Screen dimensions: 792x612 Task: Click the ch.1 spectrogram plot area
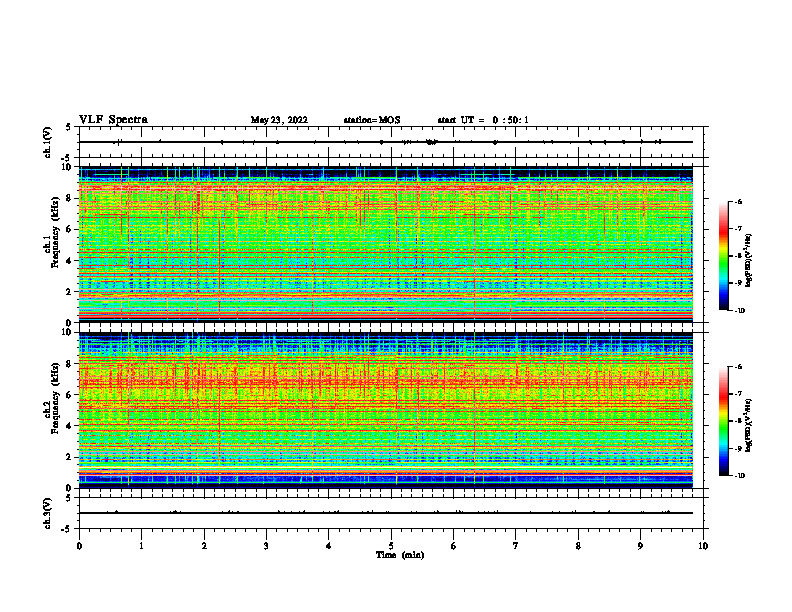[x=386, y=244]
